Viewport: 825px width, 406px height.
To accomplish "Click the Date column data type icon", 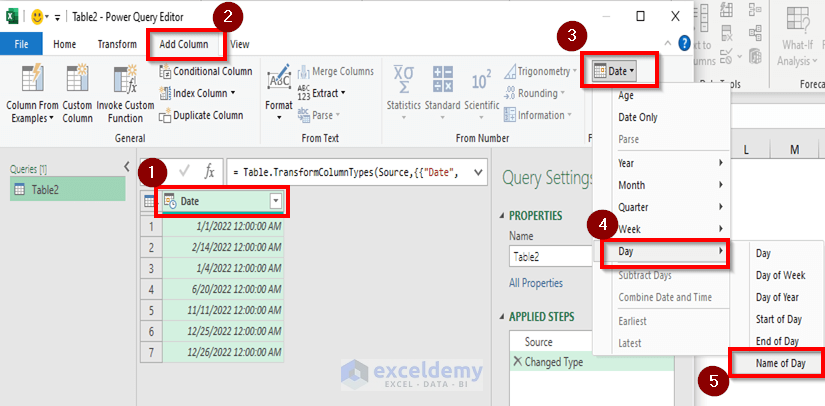I will point(170,201).
